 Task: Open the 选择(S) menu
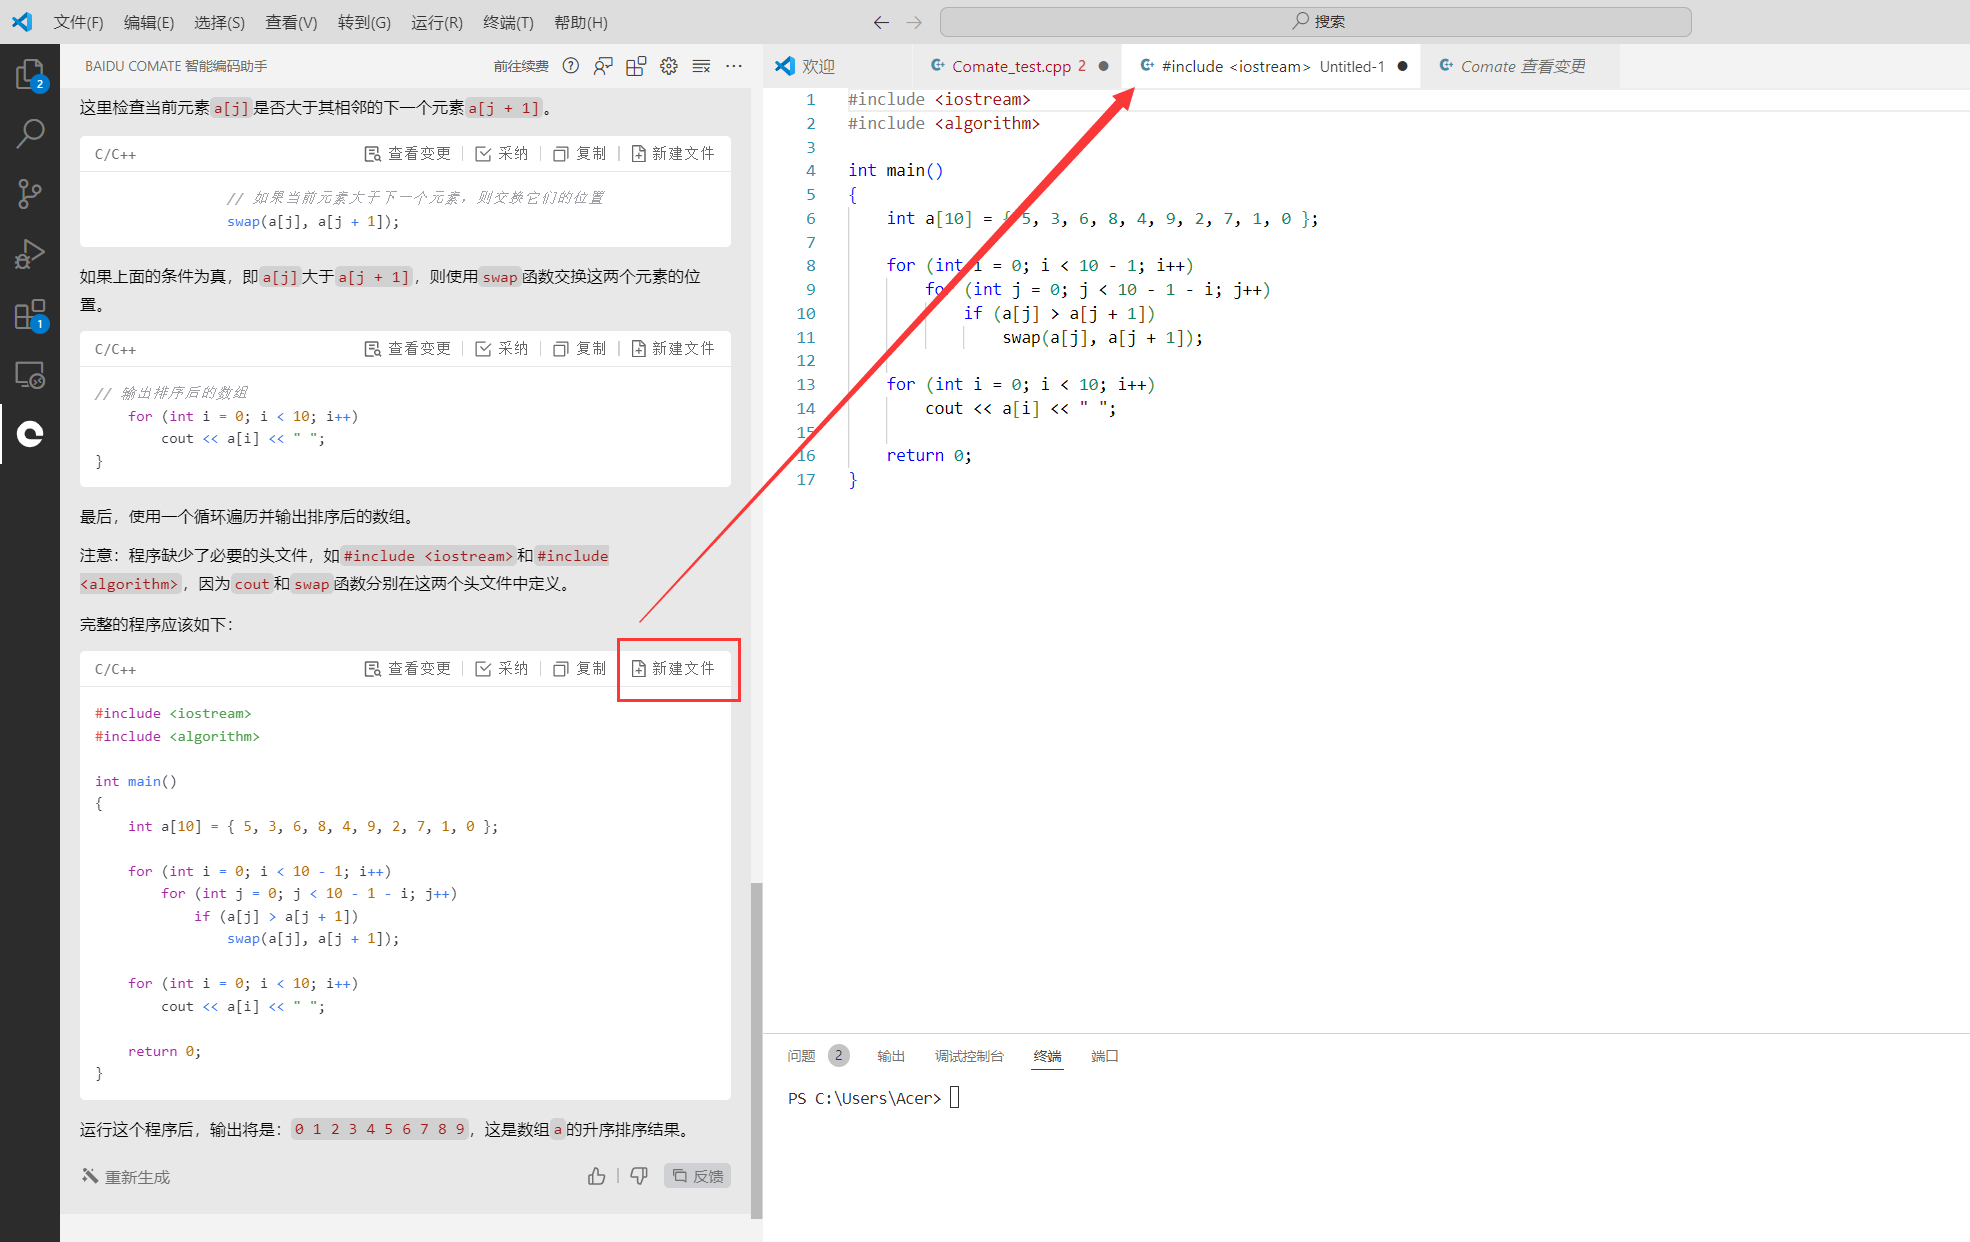219,22
